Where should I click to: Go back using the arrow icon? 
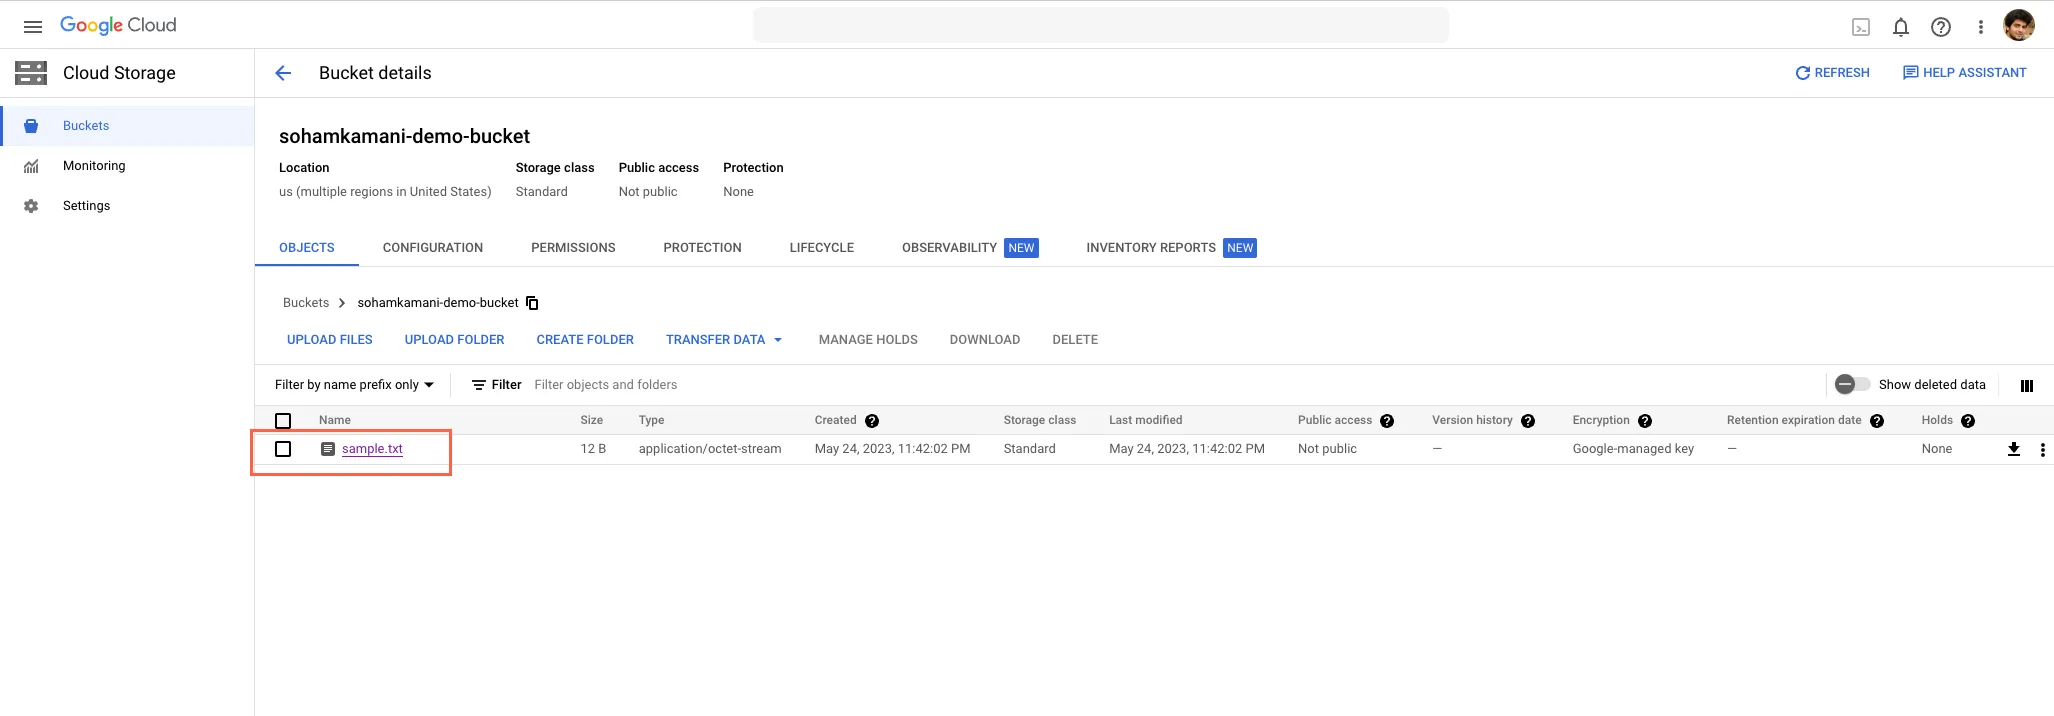[x=283, y=73]
